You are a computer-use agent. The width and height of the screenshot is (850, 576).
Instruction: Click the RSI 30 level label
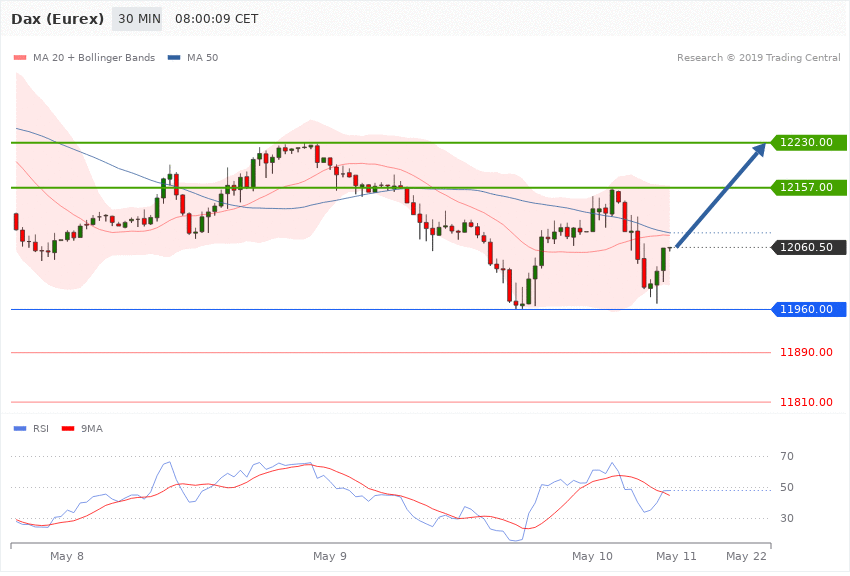(x=787, y=518)
